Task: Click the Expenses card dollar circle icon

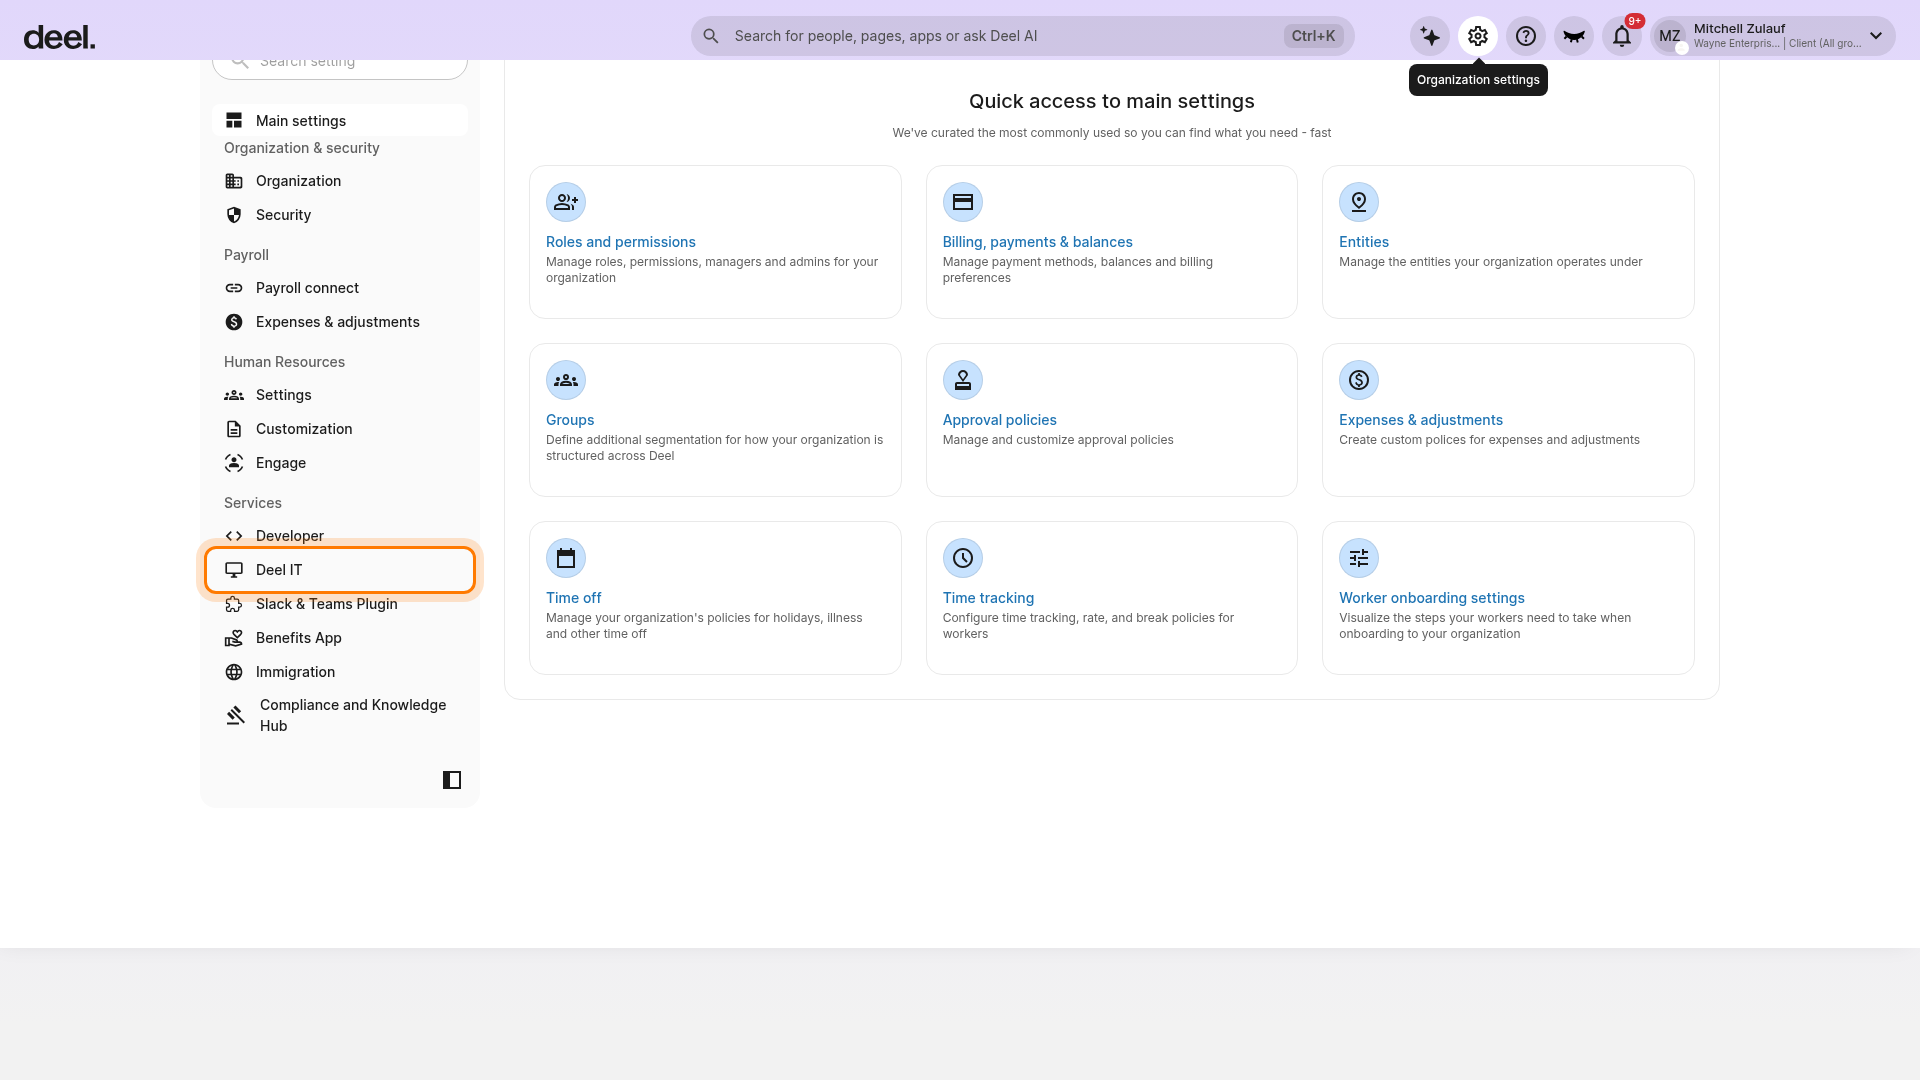Action: tap(1359, 380)
